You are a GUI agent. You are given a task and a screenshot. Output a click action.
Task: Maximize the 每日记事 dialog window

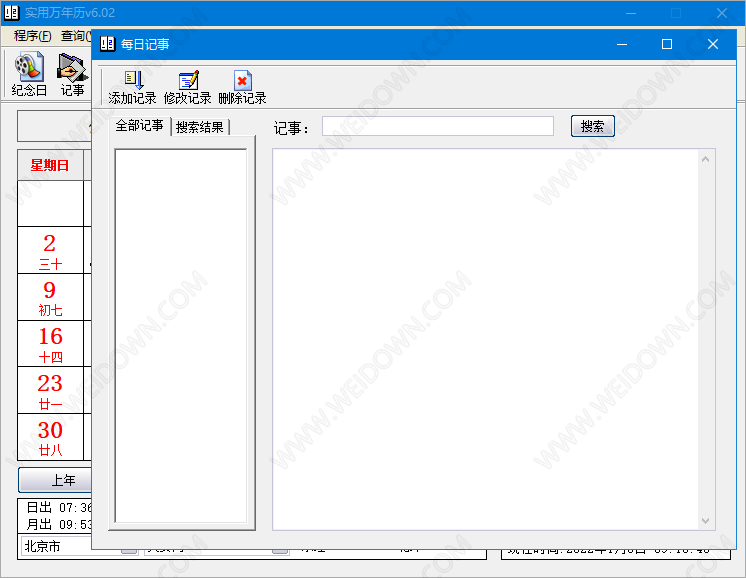point(667,44)
